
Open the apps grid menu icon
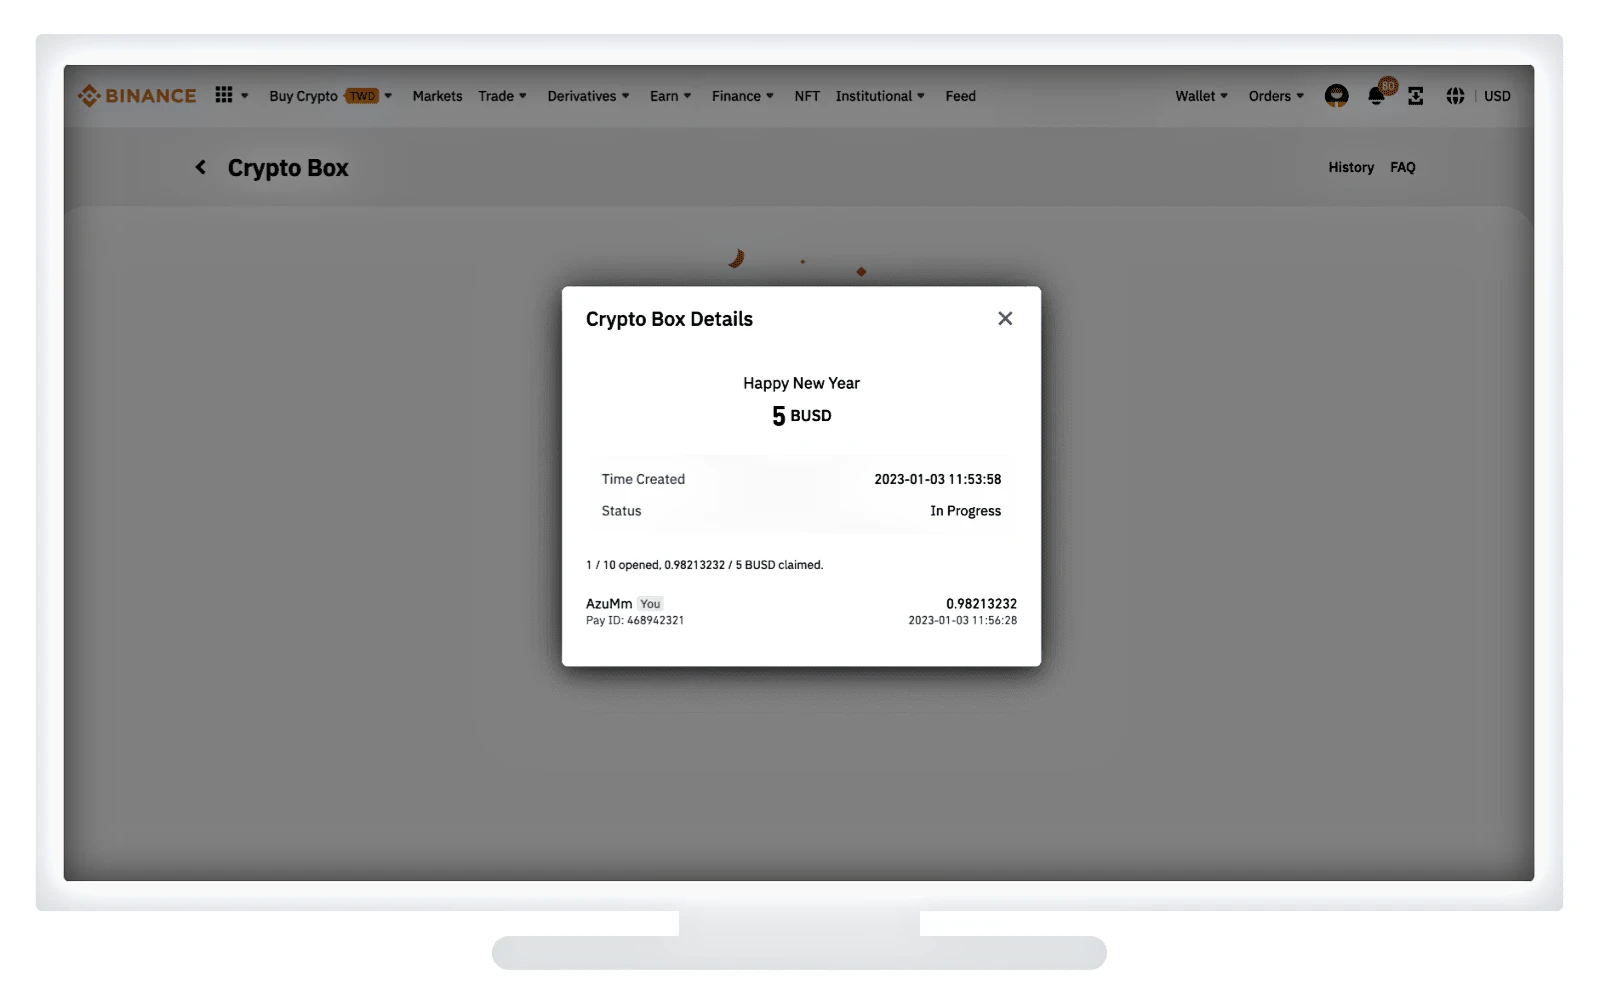[x=224, y=95]
